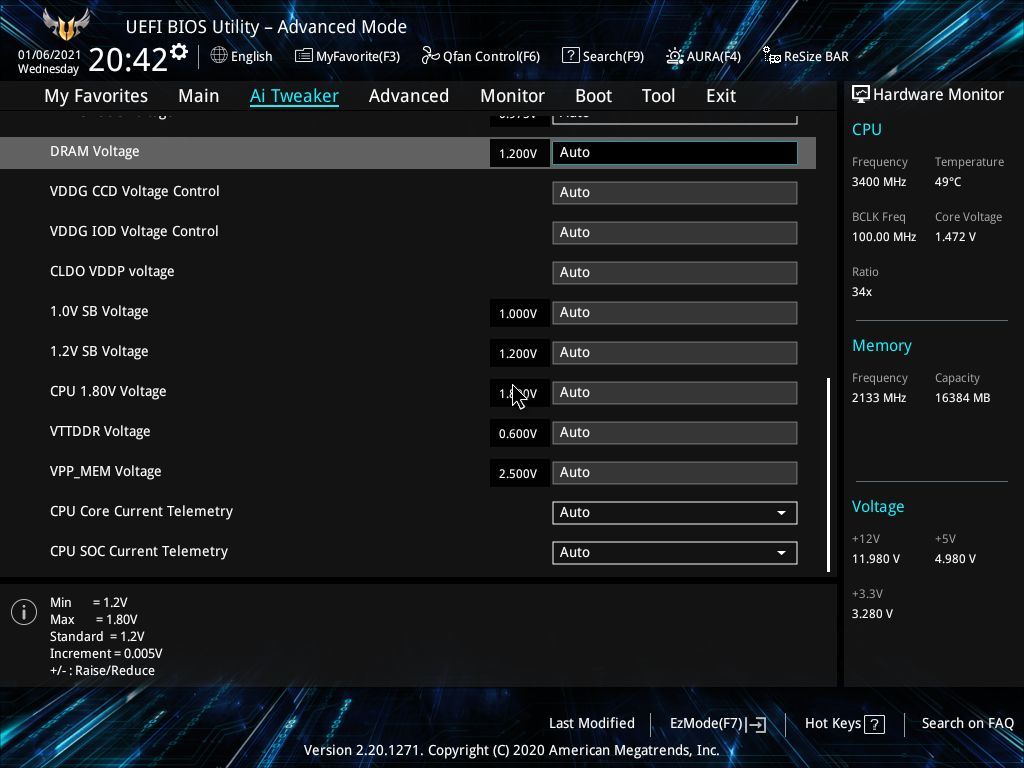Select the VDDG CCD Voltage Control label
1024x768 pixels.
[135, 191]
